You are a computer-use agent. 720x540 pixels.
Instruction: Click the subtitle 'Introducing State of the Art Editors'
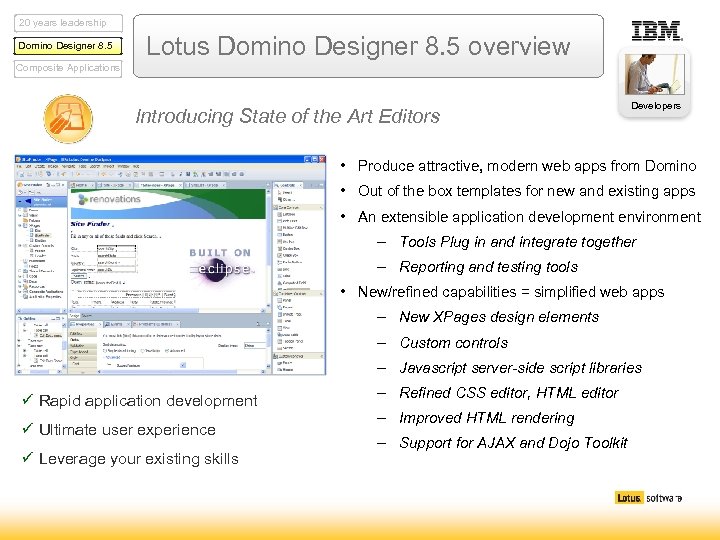pyautogui.click(x=287, y=116)
